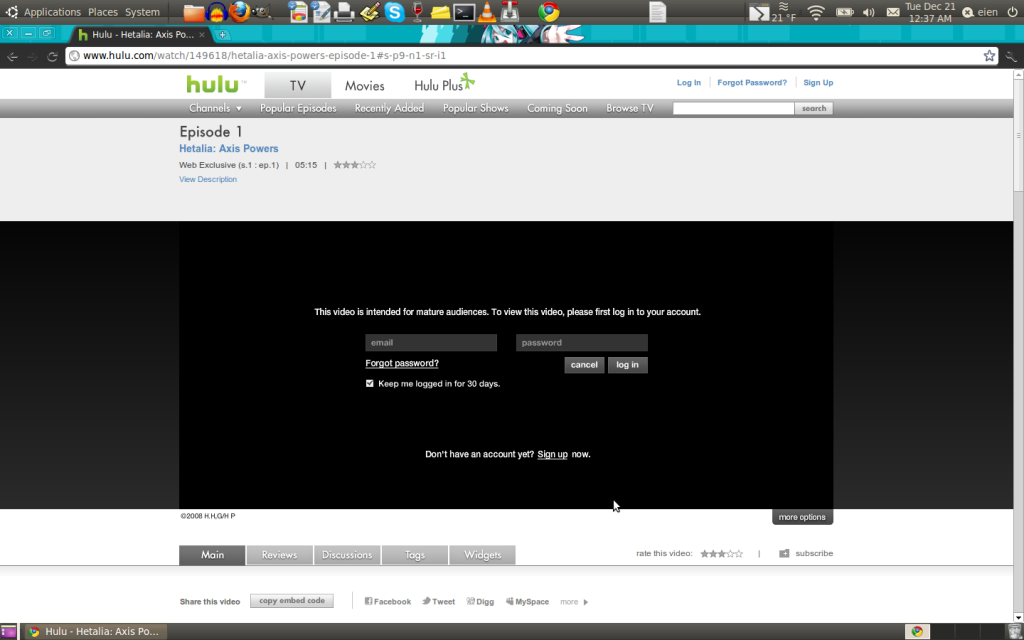Click the Hulu search text box
Screen dimensions: 1024x640
(x=733, y=108)
